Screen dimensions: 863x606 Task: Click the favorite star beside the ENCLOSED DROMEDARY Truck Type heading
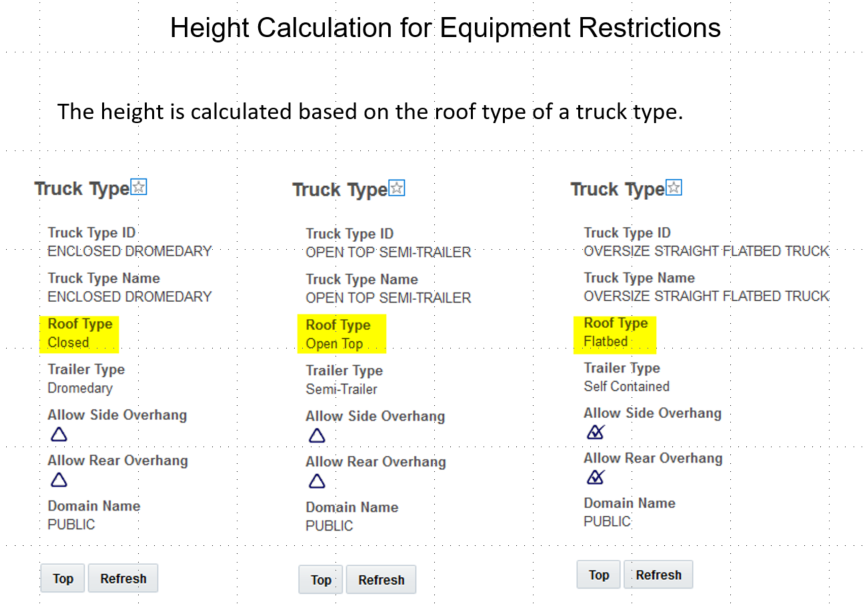point(139,187)
